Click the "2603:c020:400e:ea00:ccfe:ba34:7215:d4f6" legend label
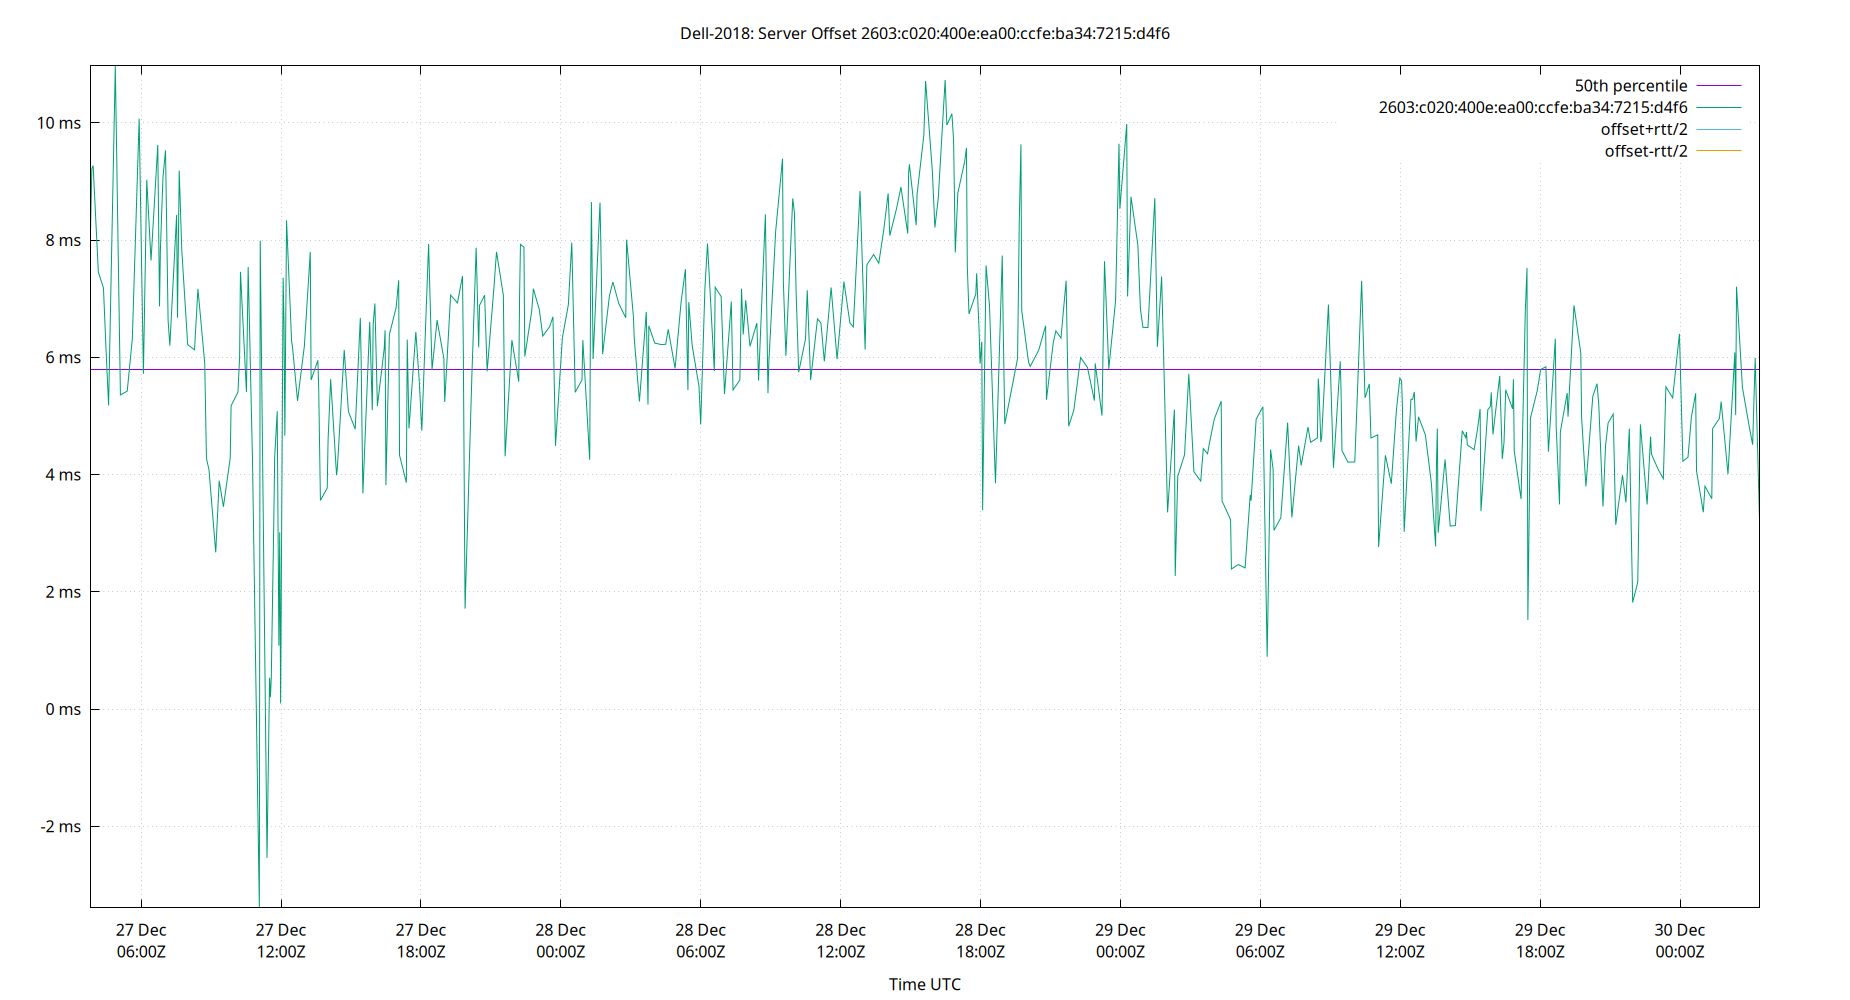1850x1000 pixels. 1533,107
